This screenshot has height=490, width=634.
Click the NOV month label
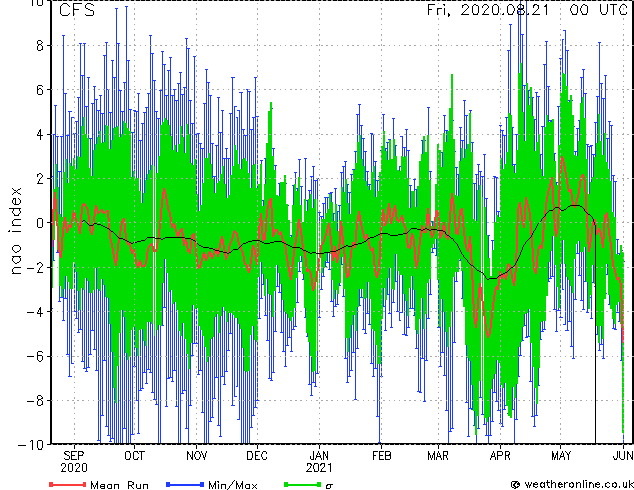click(197, 456)
